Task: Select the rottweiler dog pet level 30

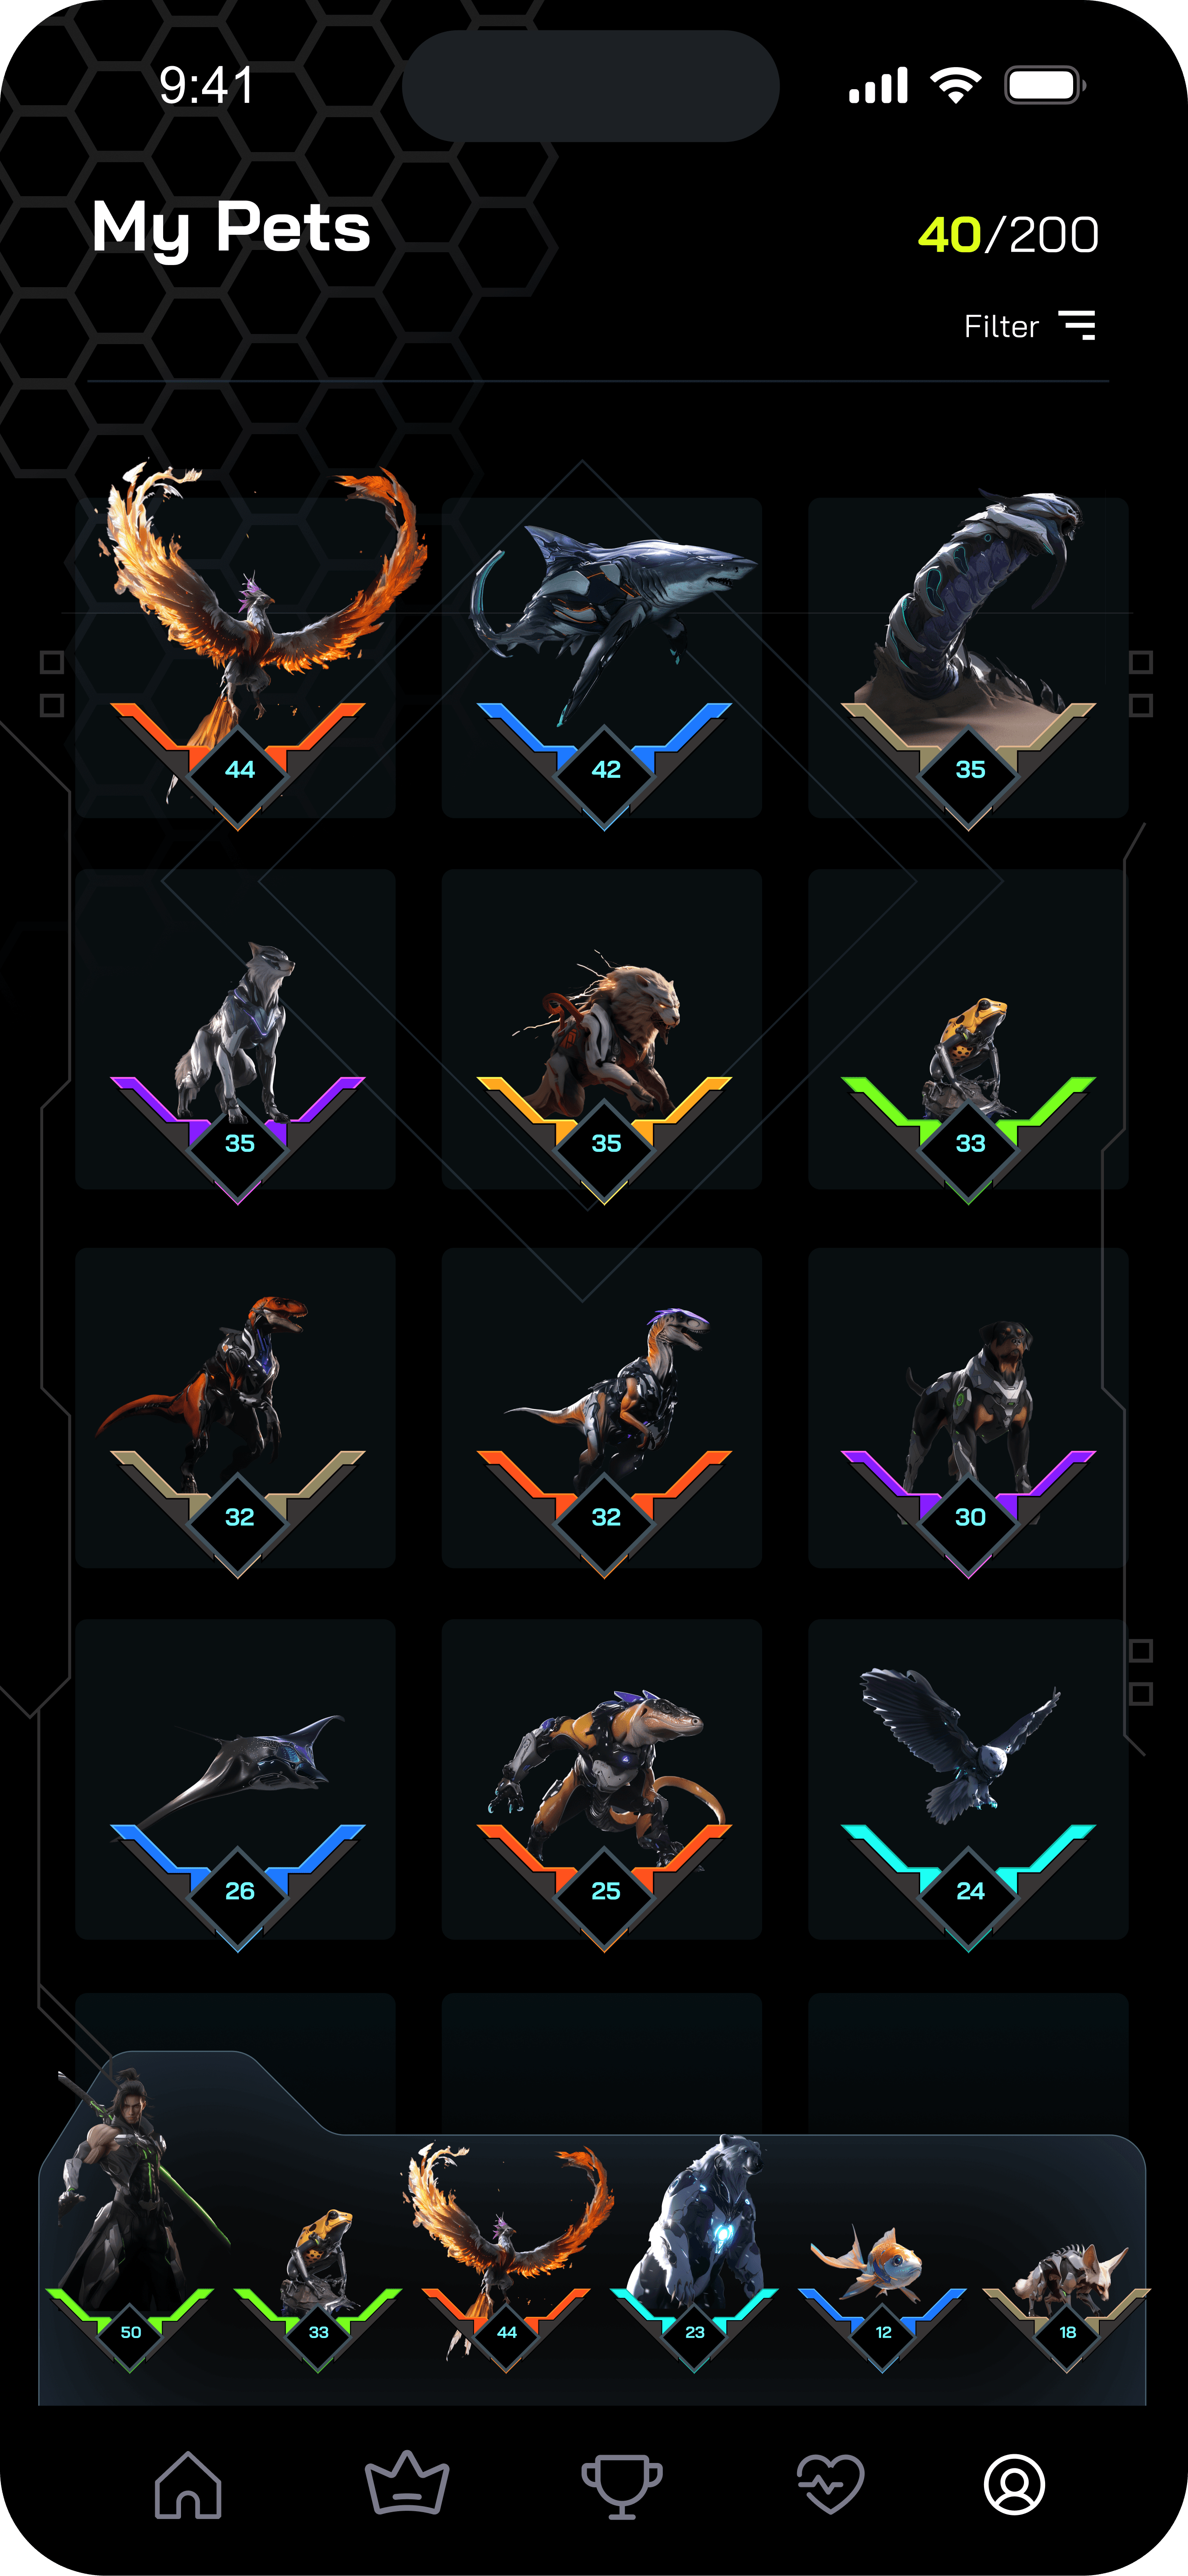Action: point(968,1408)
